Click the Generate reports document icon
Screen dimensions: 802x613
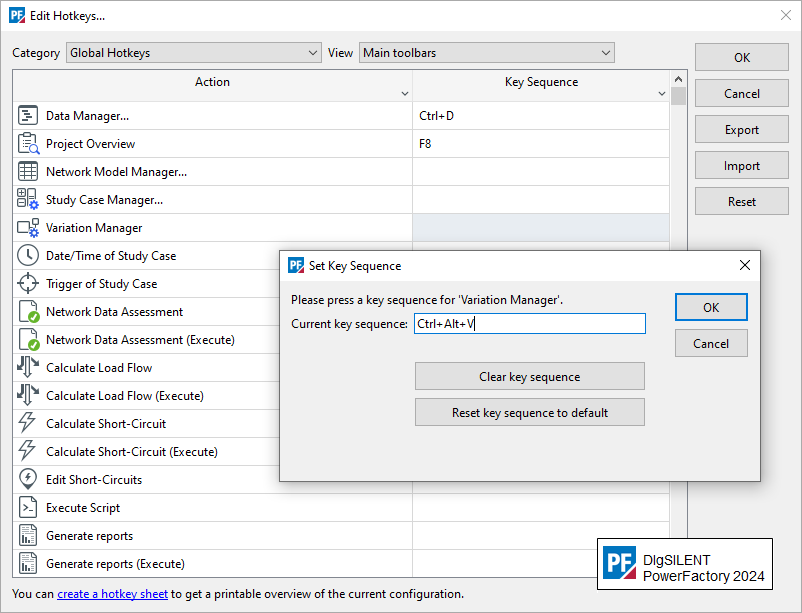(28, 535)
